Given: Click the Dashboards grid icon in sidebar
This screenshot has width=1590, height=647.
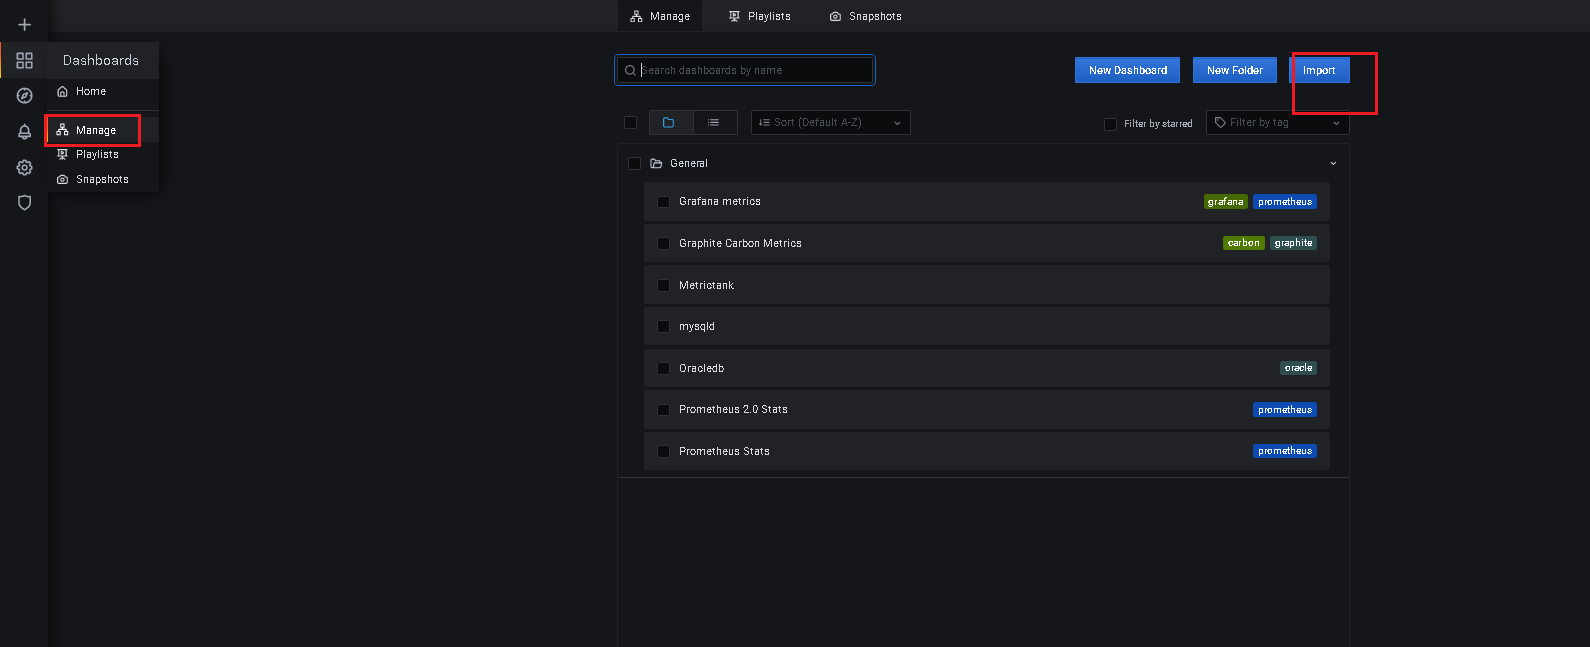Looking at the screenshot, I should pos(25,60).
